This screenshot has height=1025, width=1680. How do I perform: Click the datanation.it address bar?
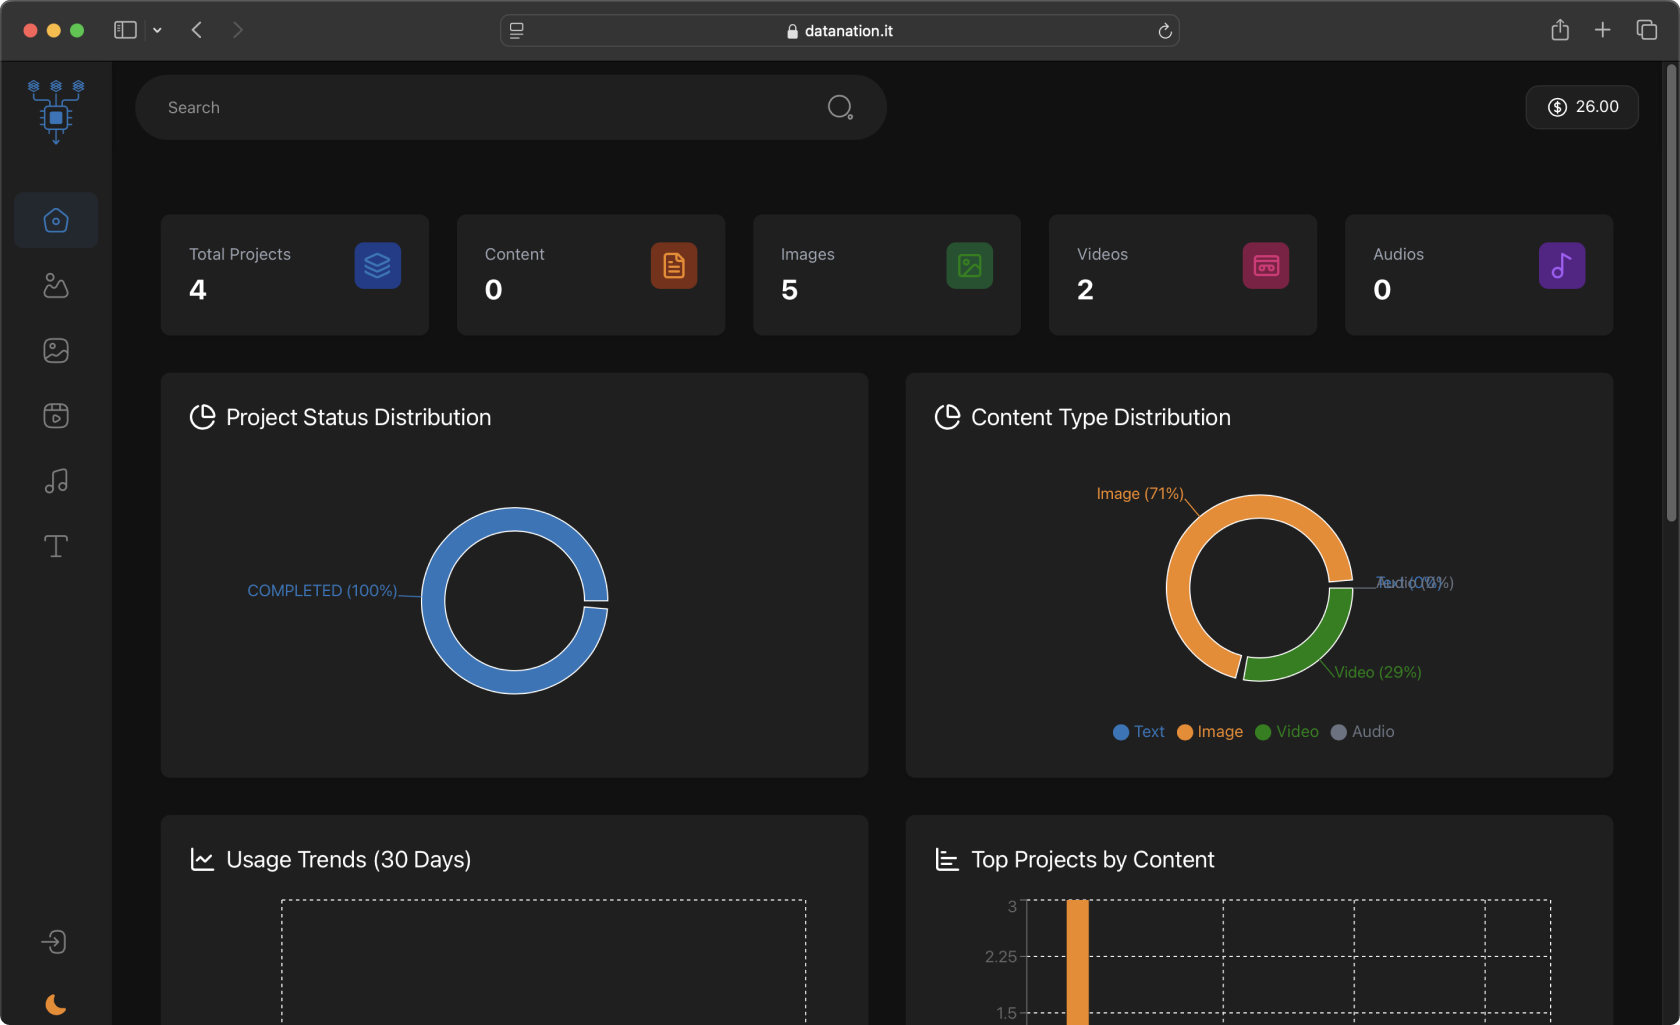tap(840, 31)
